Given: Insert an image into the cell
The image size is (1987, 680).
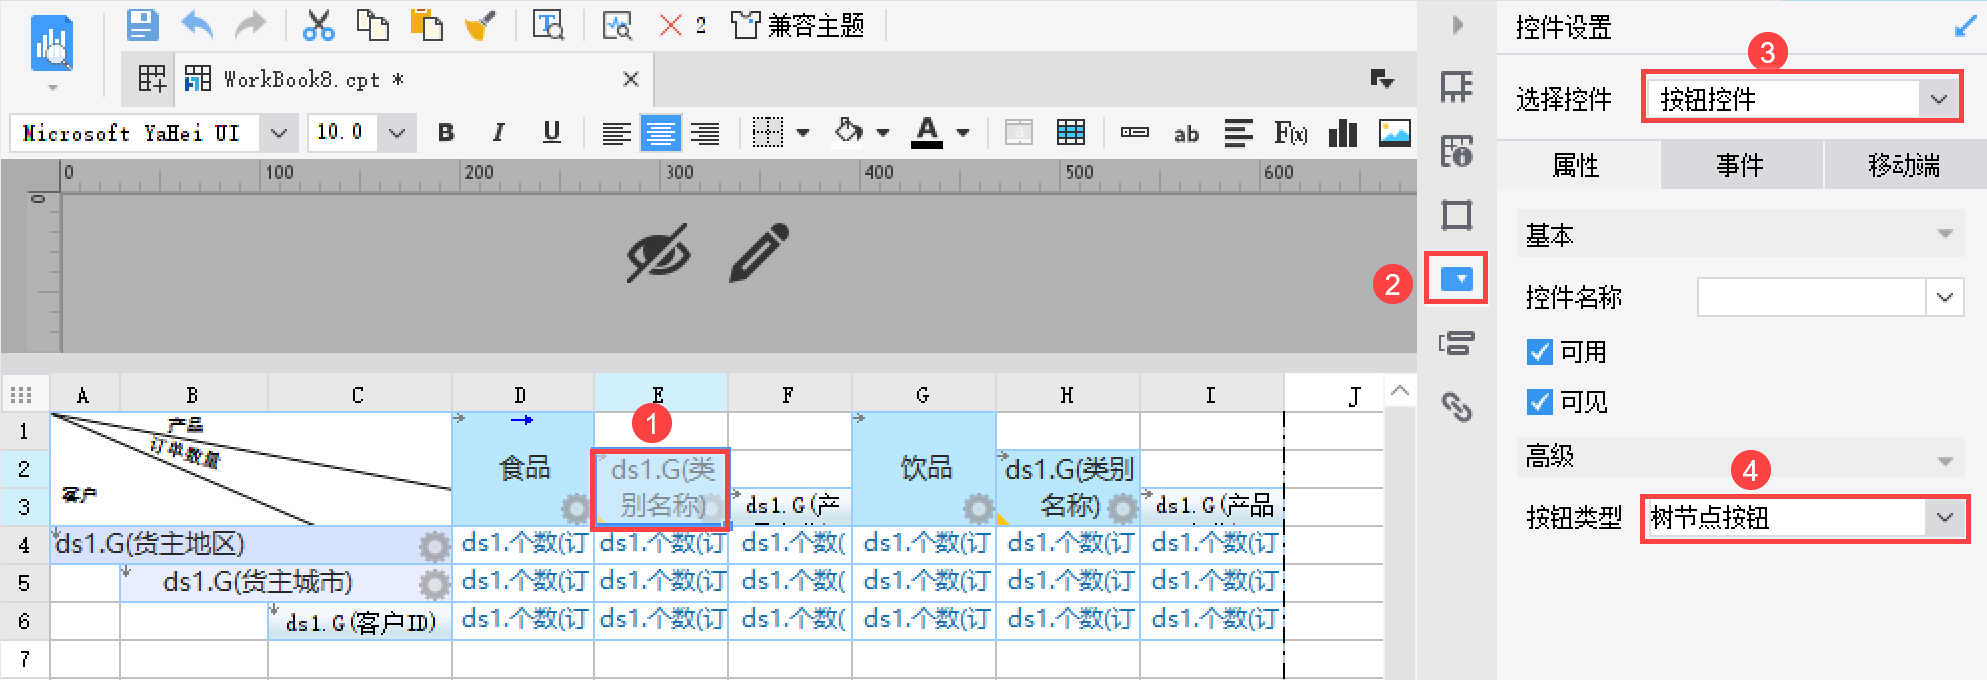Looking at the screenshot, I should (x=1394, y=133).
